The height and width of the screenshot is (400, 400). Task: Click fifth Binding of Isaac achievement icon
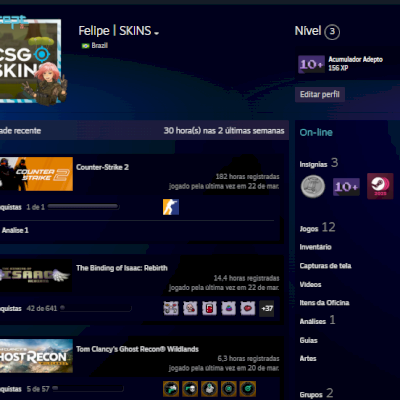[248, 308]
